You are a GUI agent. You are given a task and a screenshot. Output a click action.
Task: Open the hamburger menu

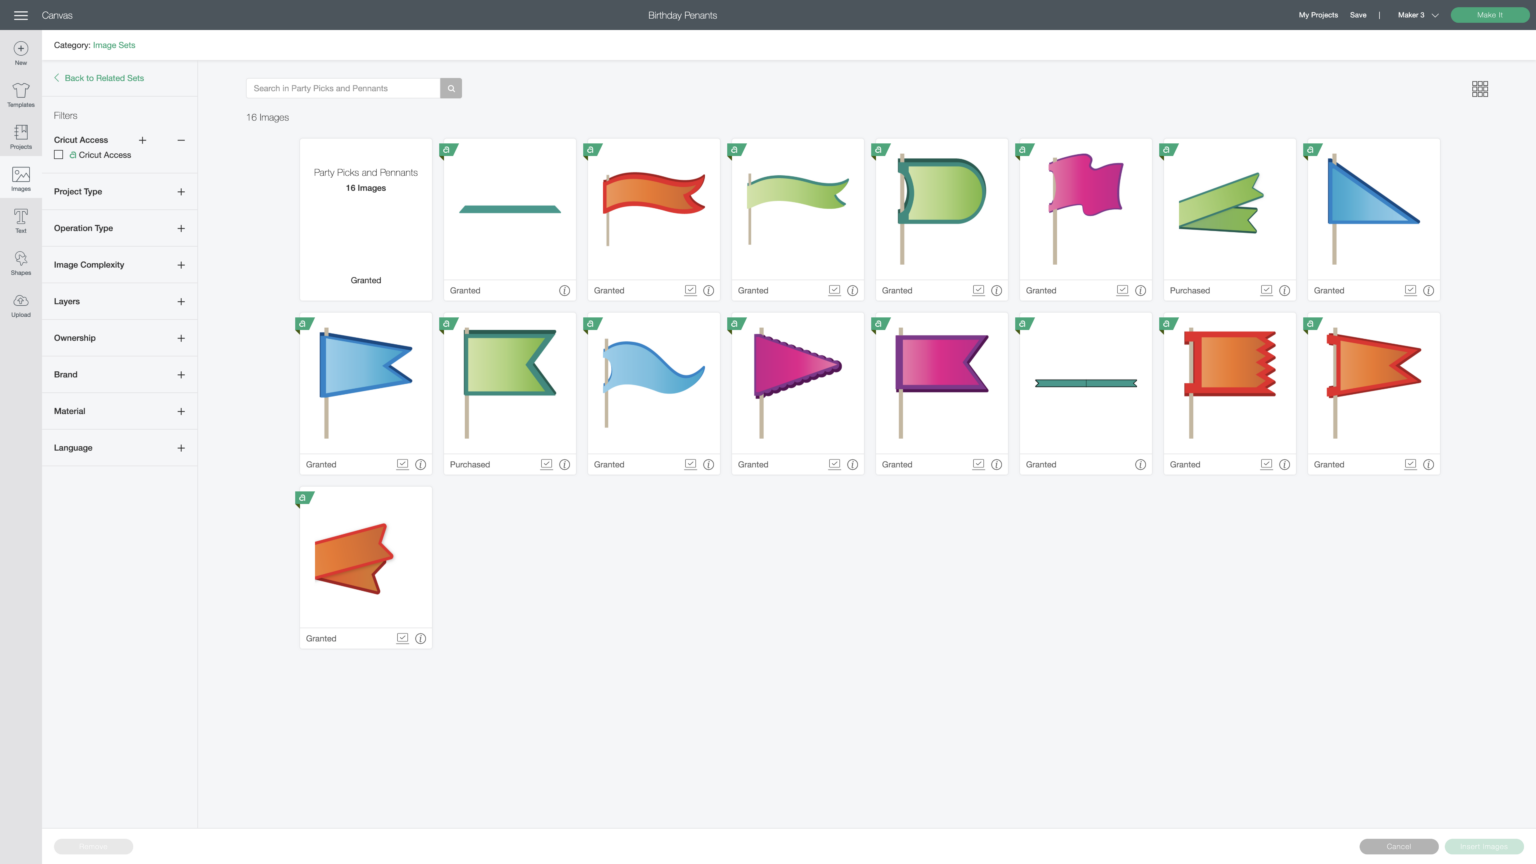(x=20, y=15)
